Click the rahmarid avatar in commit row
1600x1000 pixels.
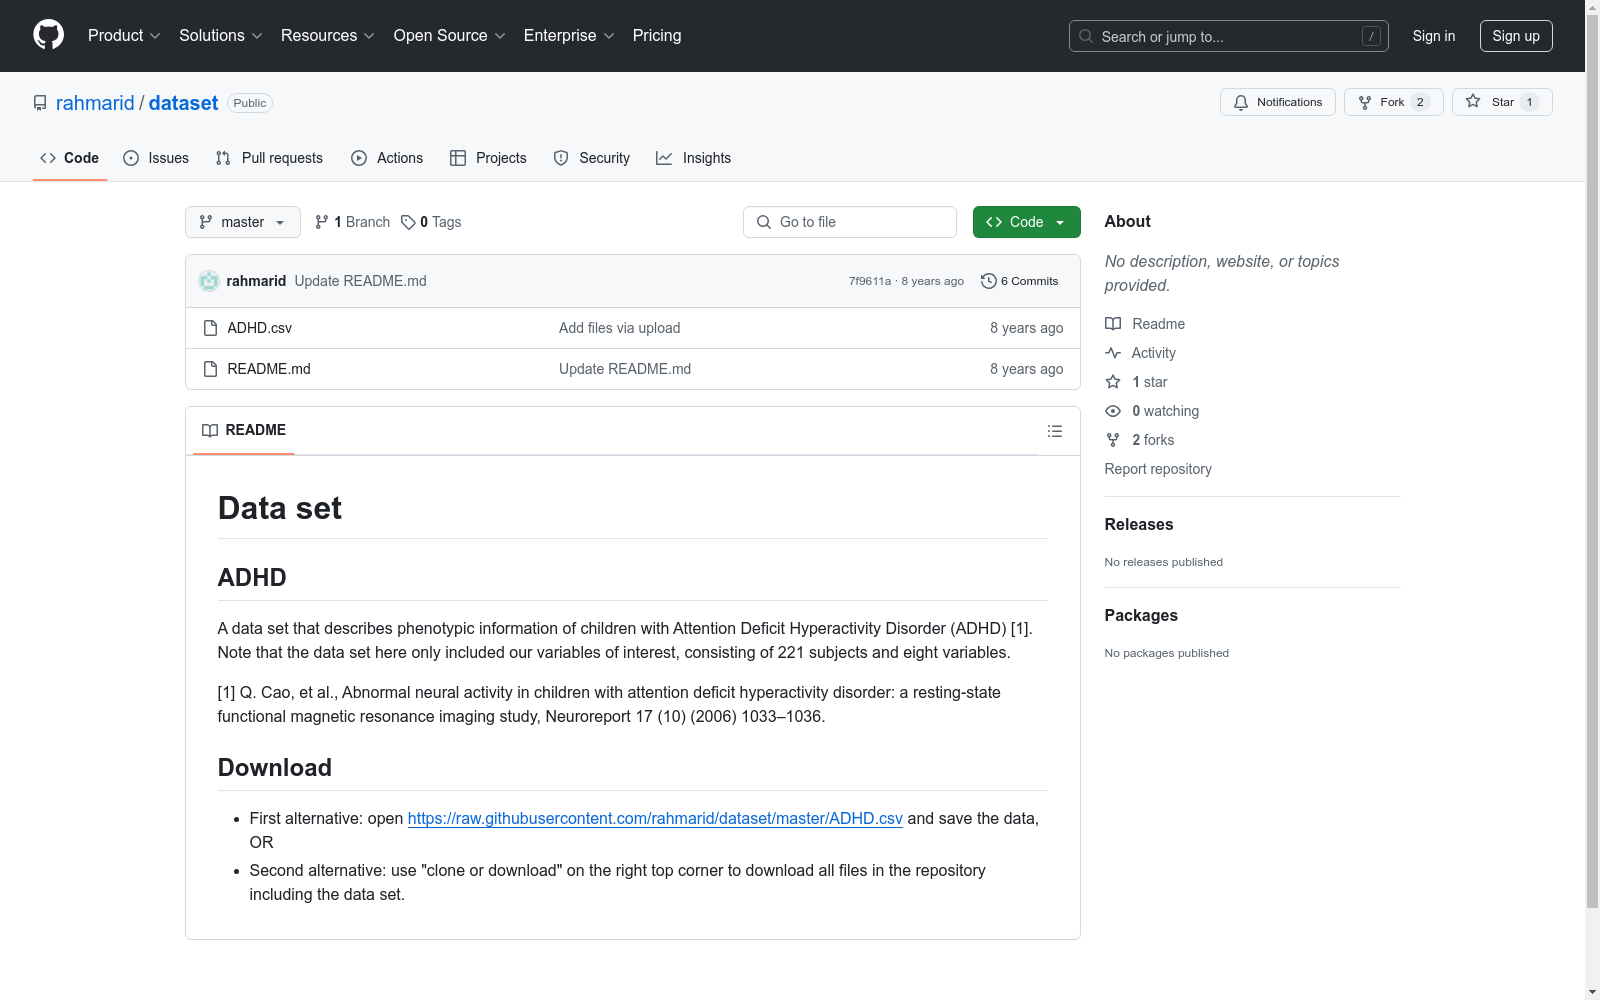(x=209, y=281)
